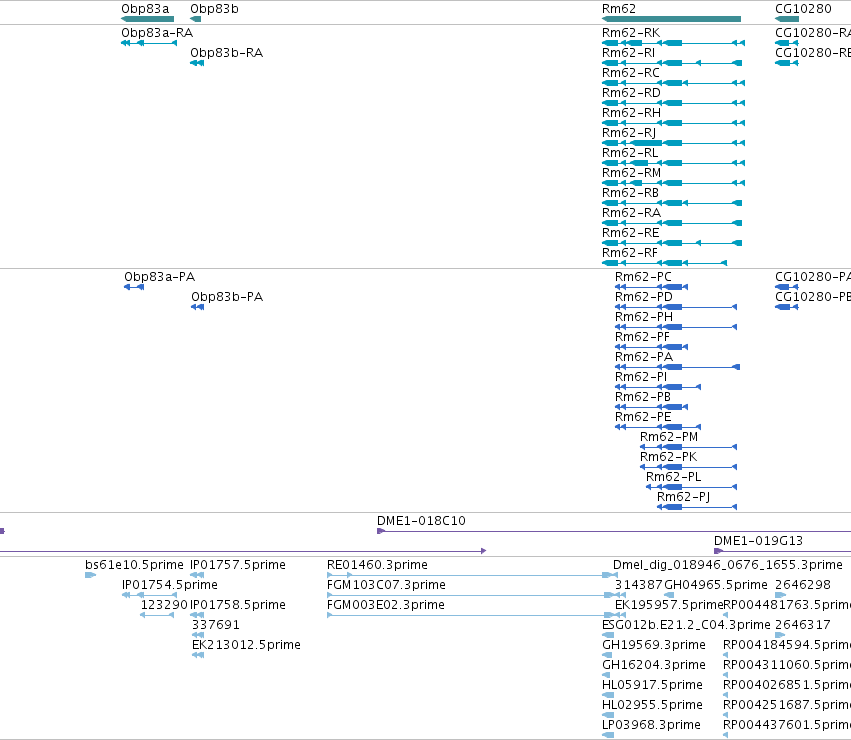Select transcript Rm62-RD
This screenshot has width=851, height=740.
pyautogui.click(x=631, y=93)
